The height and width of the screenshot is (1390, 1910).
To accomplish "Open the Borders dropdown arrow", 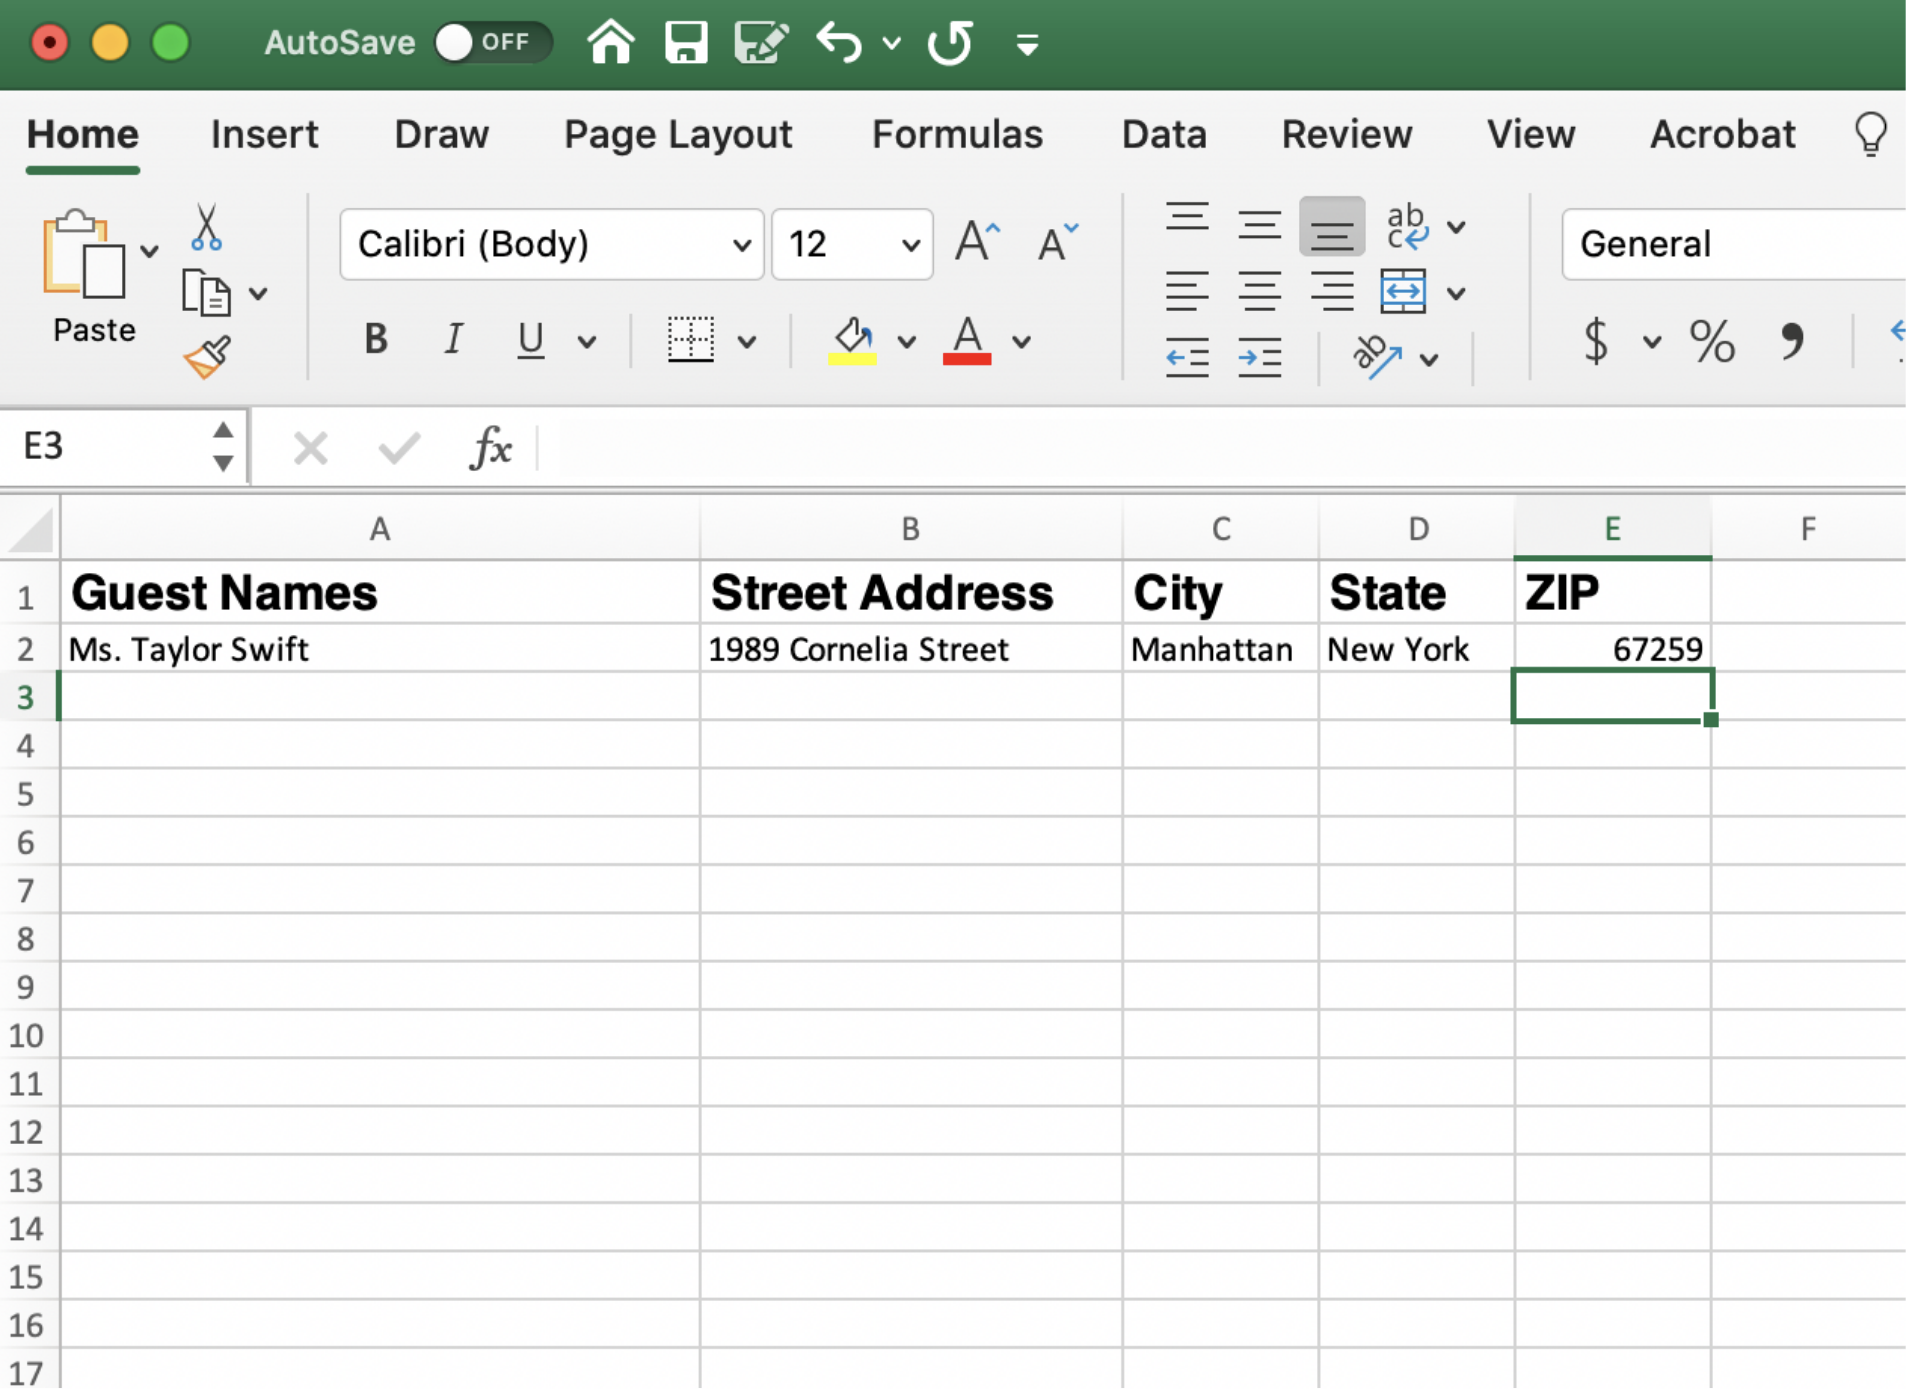I will click(747, 342).
